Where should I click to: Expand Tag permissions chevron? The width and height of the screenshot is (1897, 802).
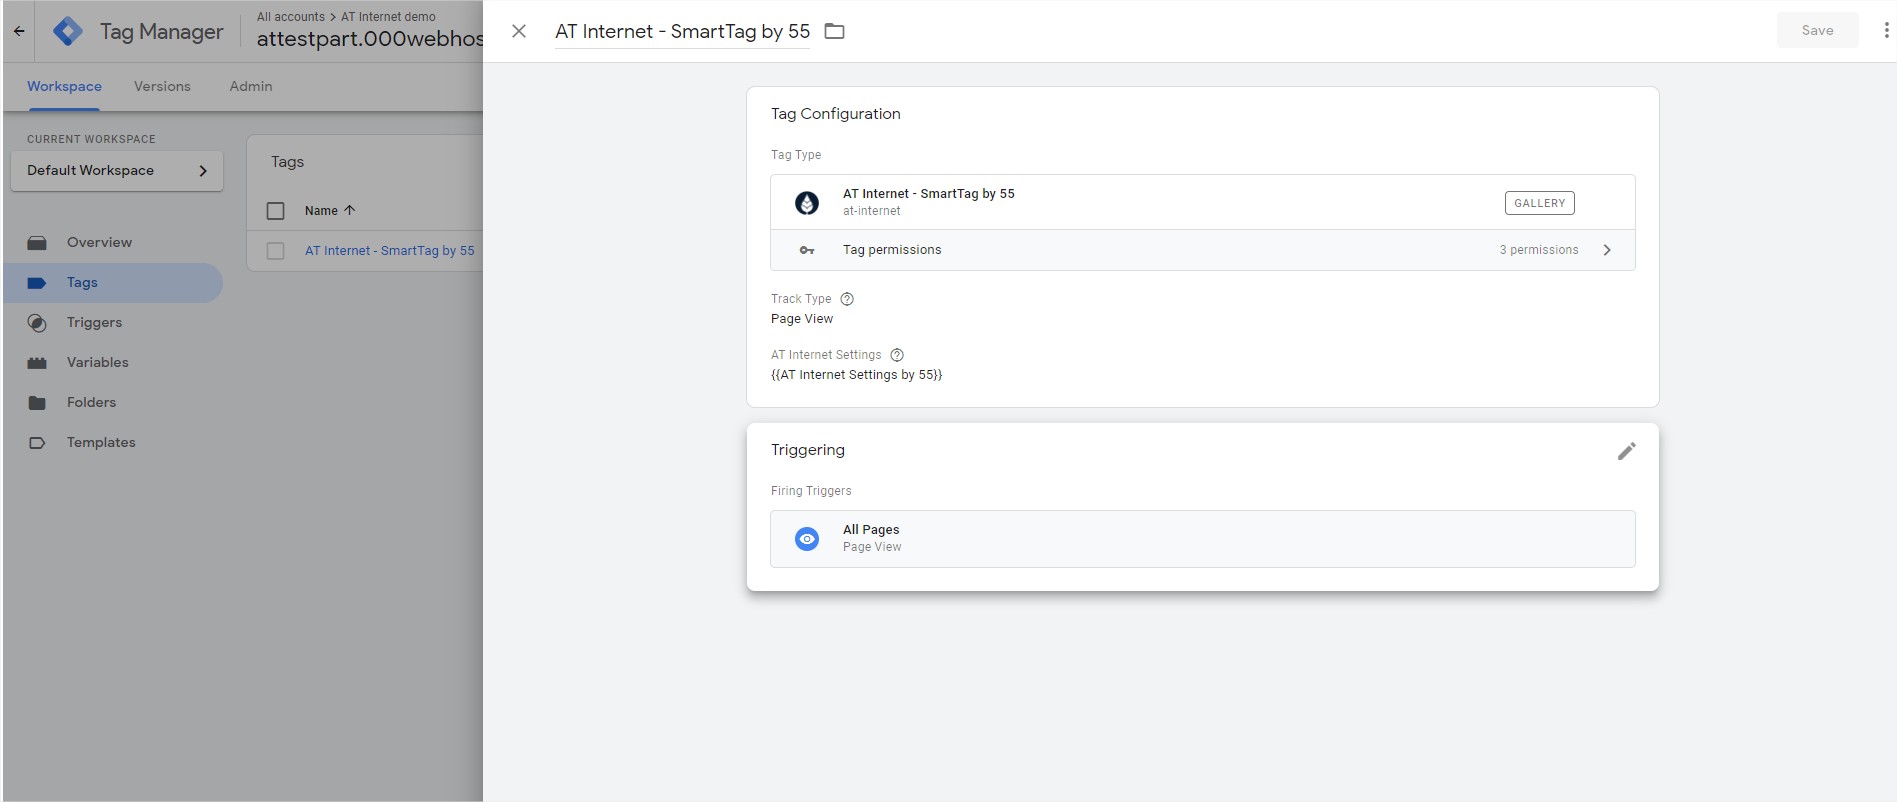(x=1607, y=250)
